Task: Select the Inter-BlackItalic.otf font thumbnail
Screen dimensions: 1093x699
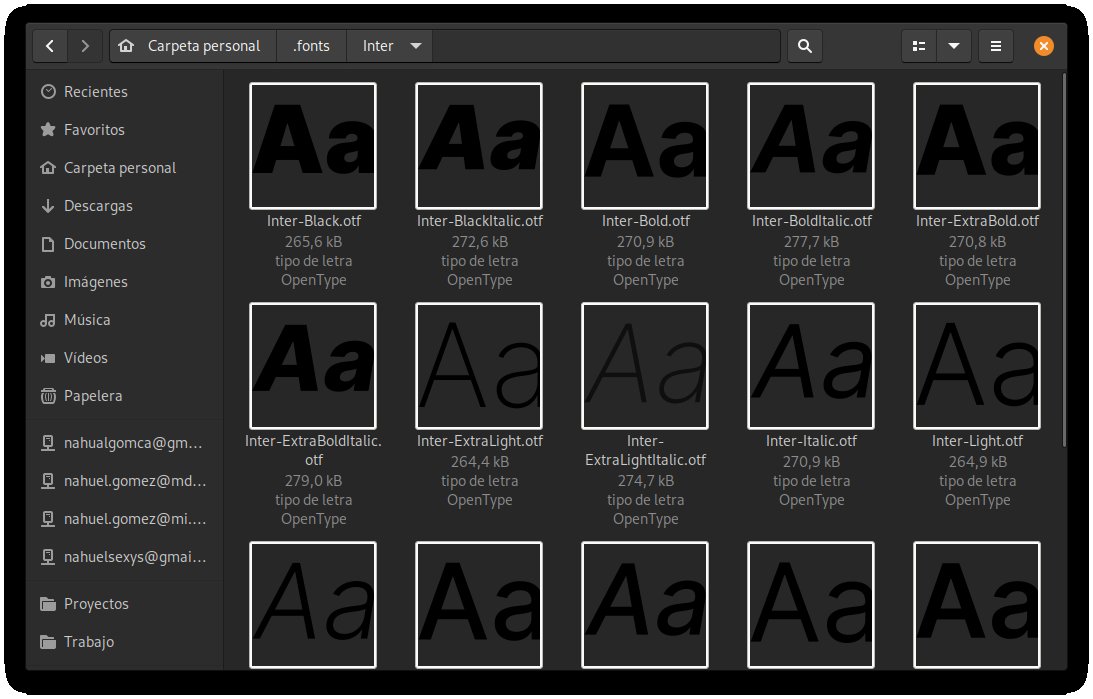Action: point(479,146)
